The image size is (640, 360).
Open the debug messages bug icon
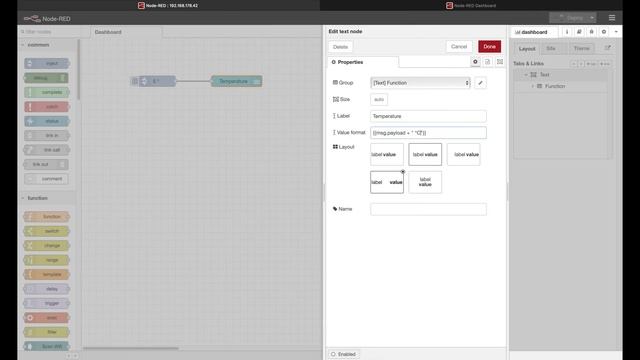coord(591,32)
